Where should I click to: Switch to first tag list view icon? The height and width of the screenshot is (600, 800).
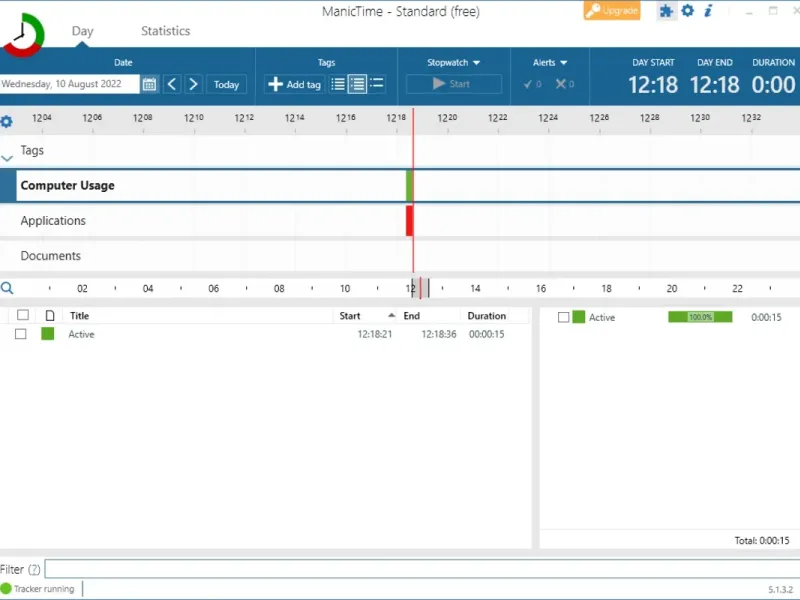pyautogui.click(x=338, y=84)
